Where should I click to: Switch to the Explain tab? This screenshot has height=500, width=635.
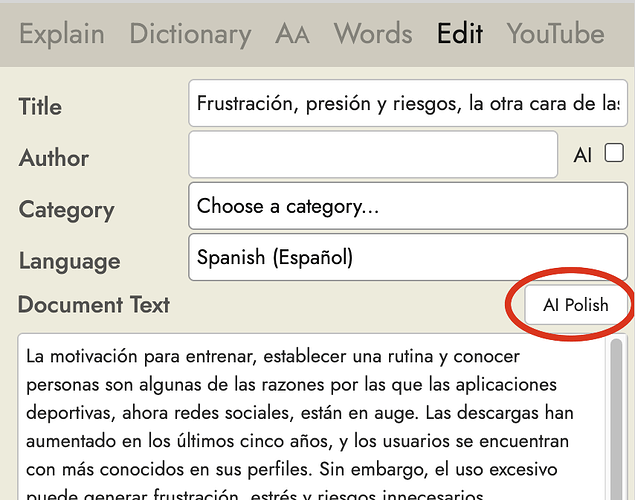[61, 34]
